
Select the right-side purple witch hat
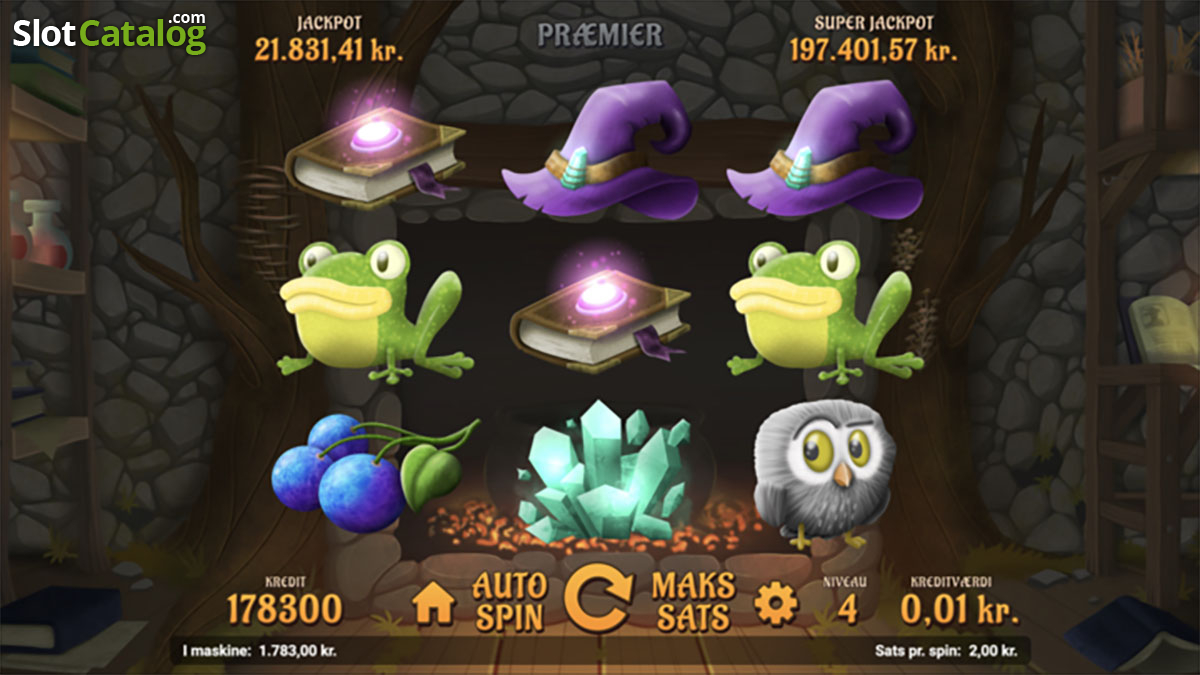(x=825, y=150)
